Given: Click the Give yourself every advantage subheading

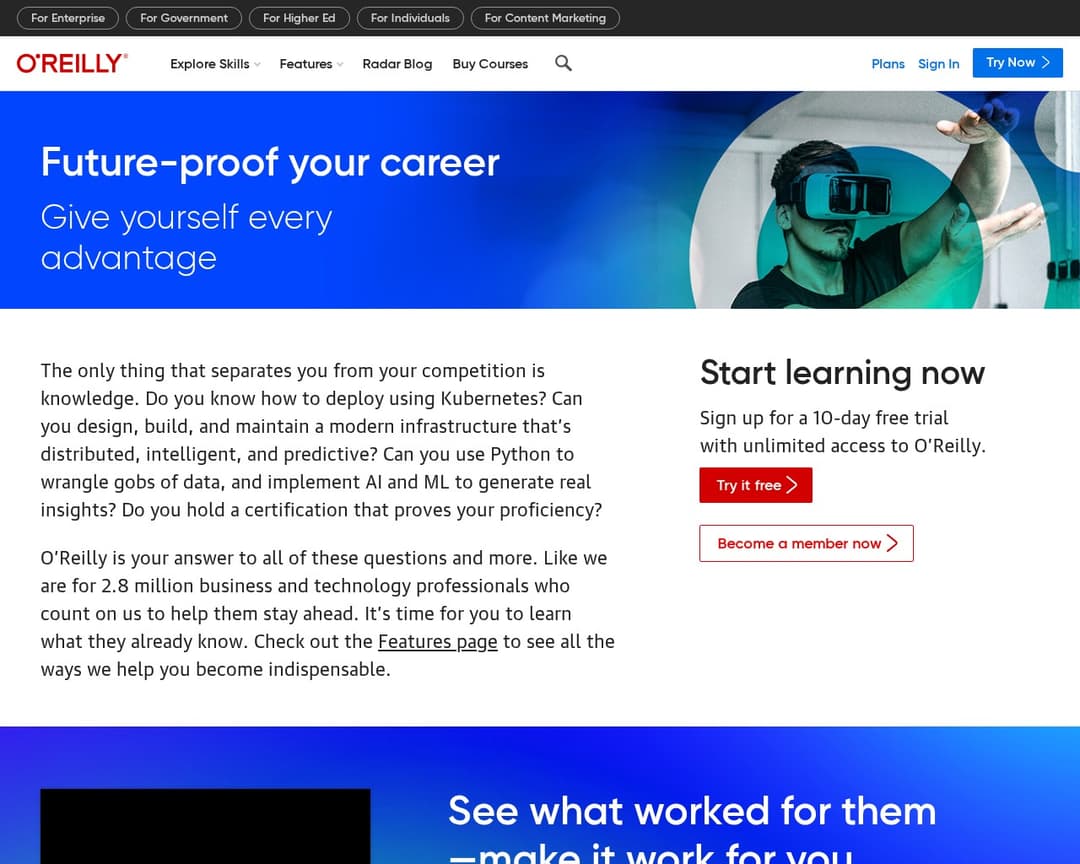Looking at the screenshot, I should (187, 238).
